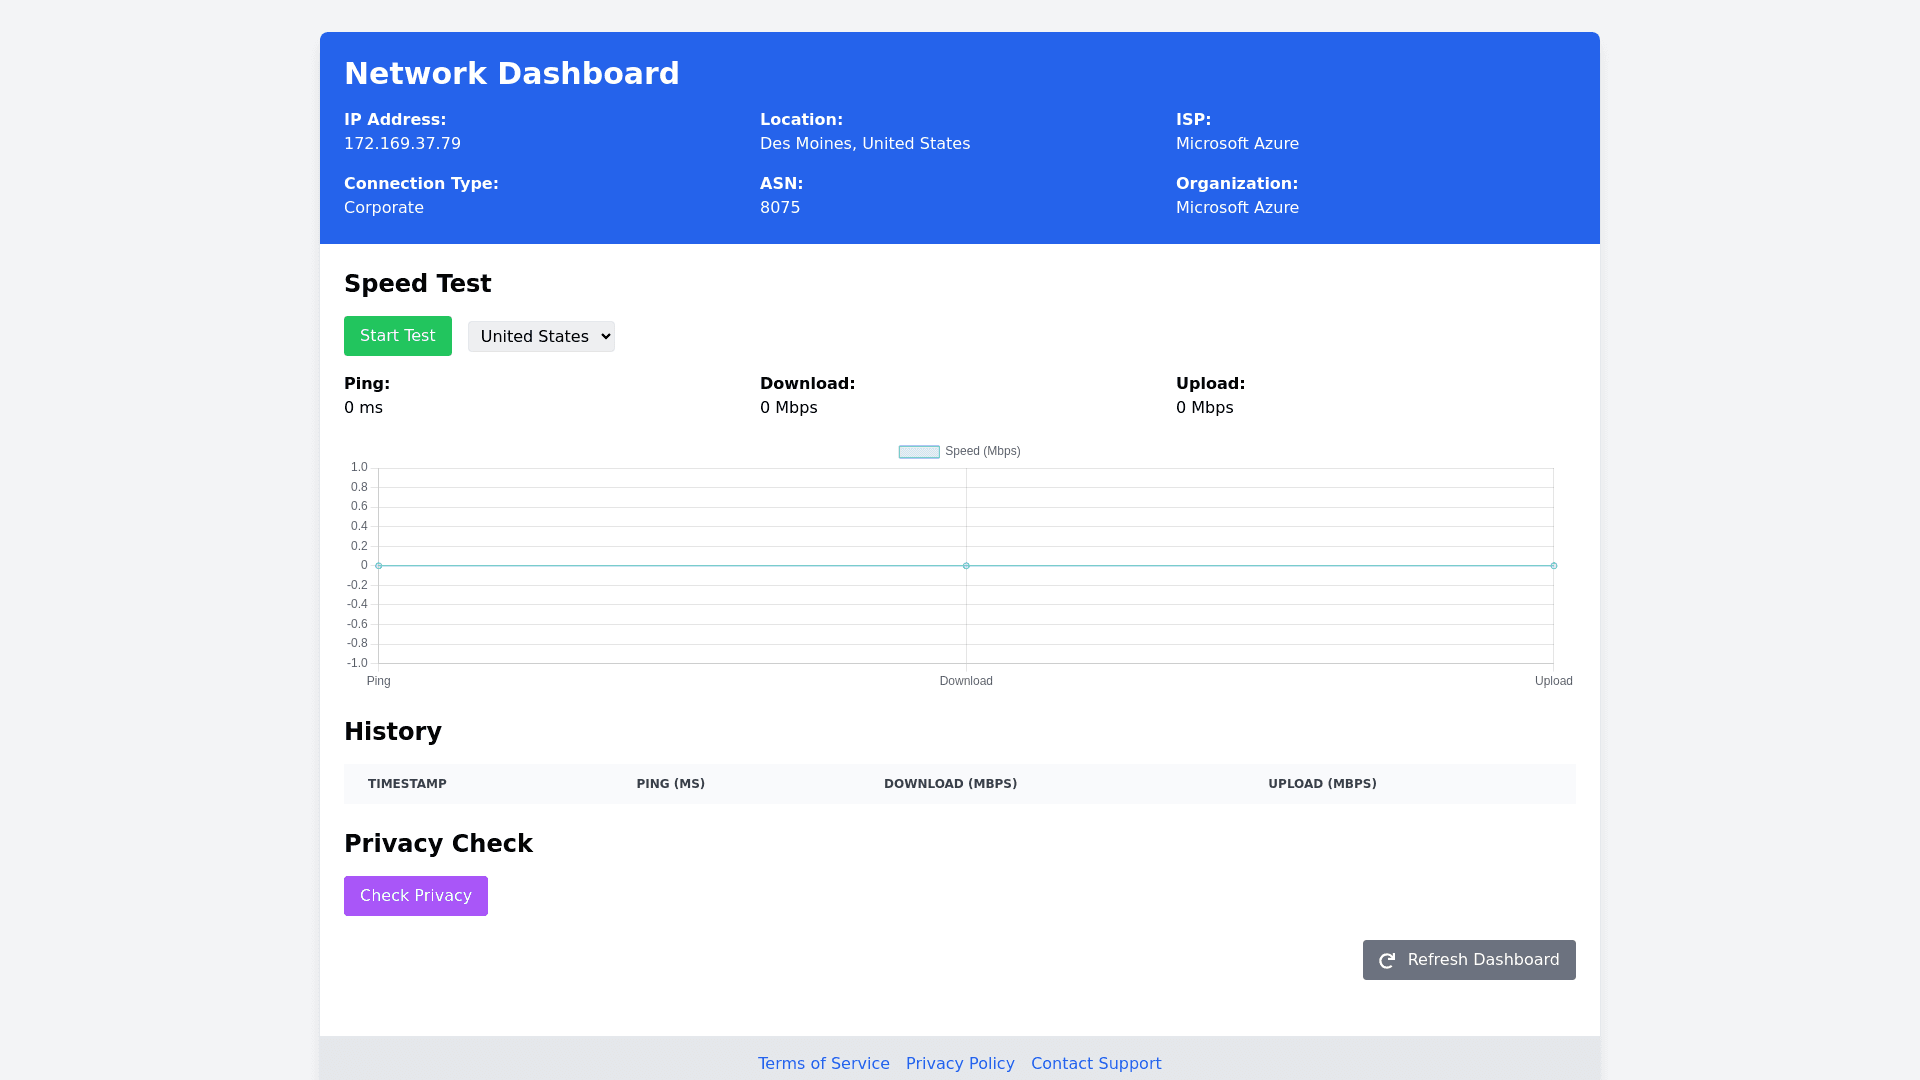The image size is (1920, 1080).
Task: Click the Download data point on chart
Action: tap(966, 566)
